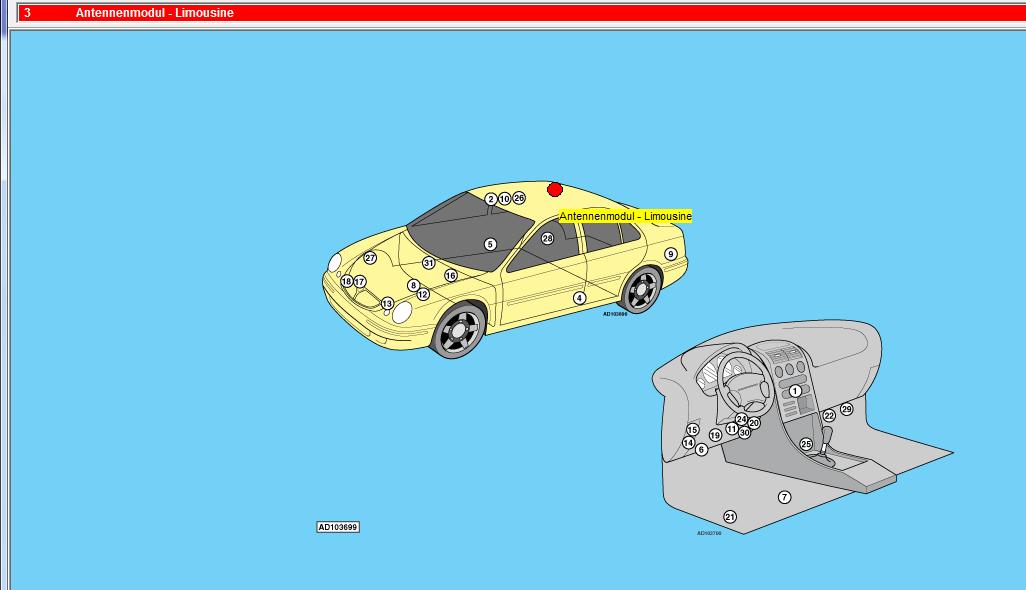Click marker 5 on the windshield

(x=490, y=244)
